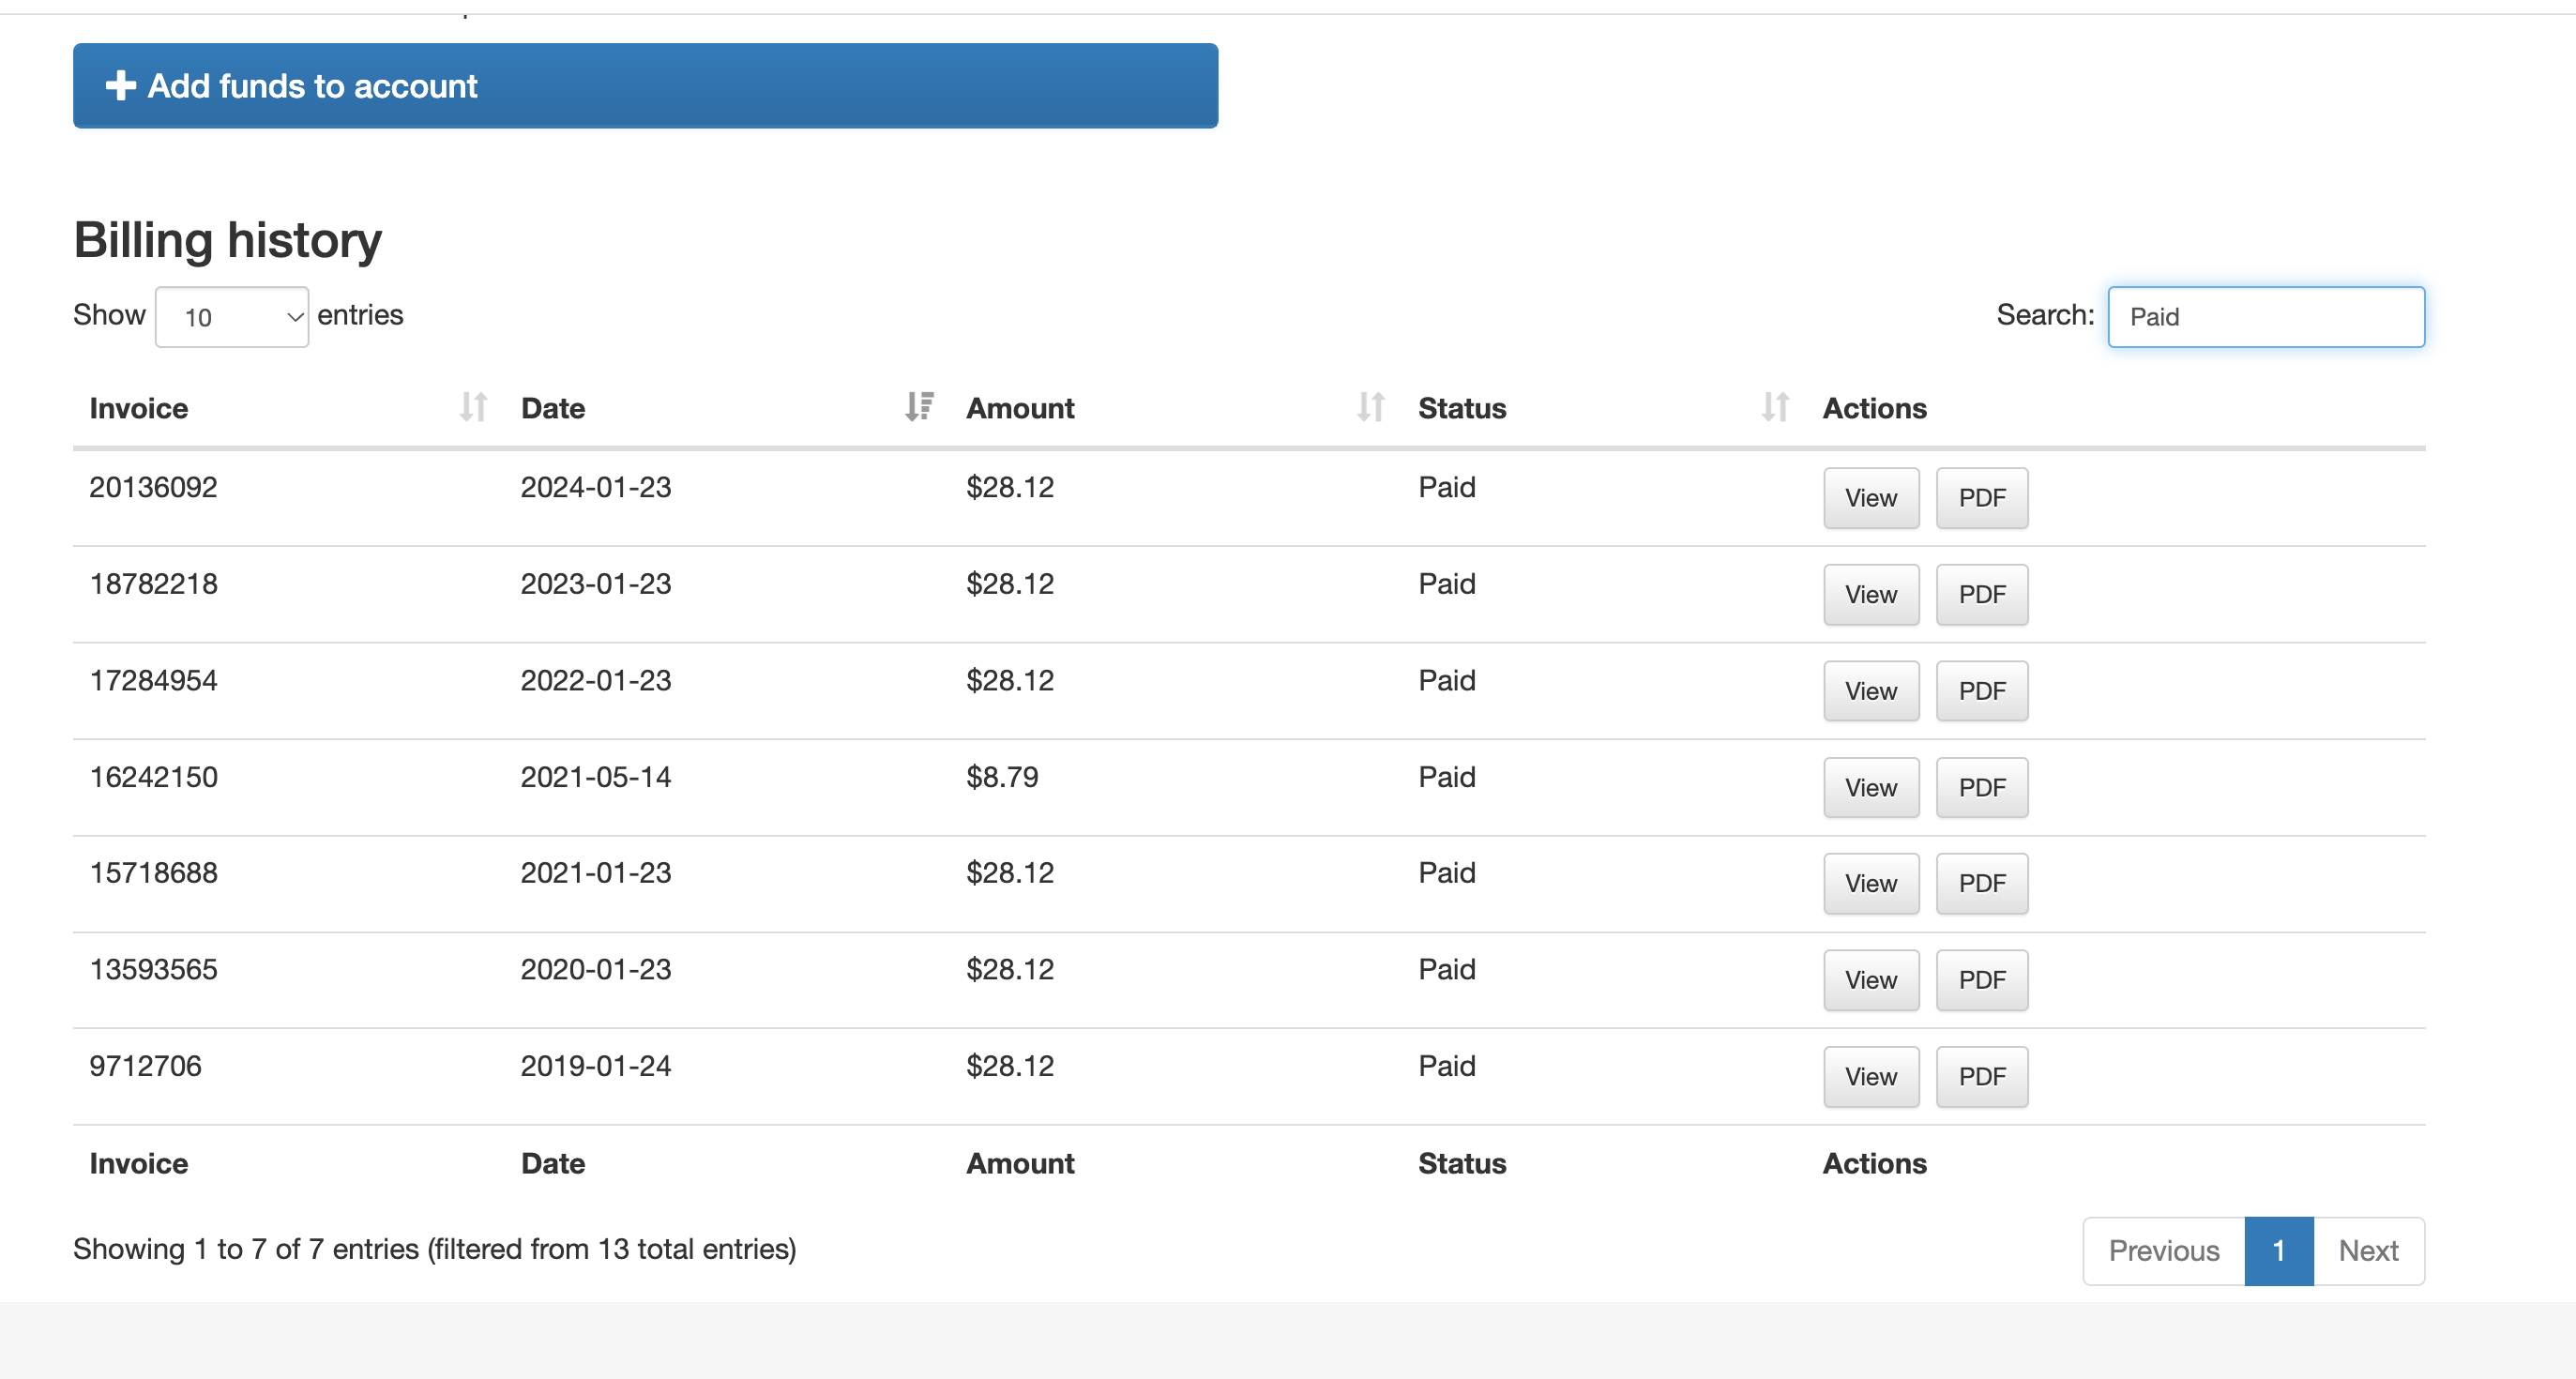Screen dimensions: 2576x1379
Task: View invoice 15718688
Action: tap(1871, 884)
